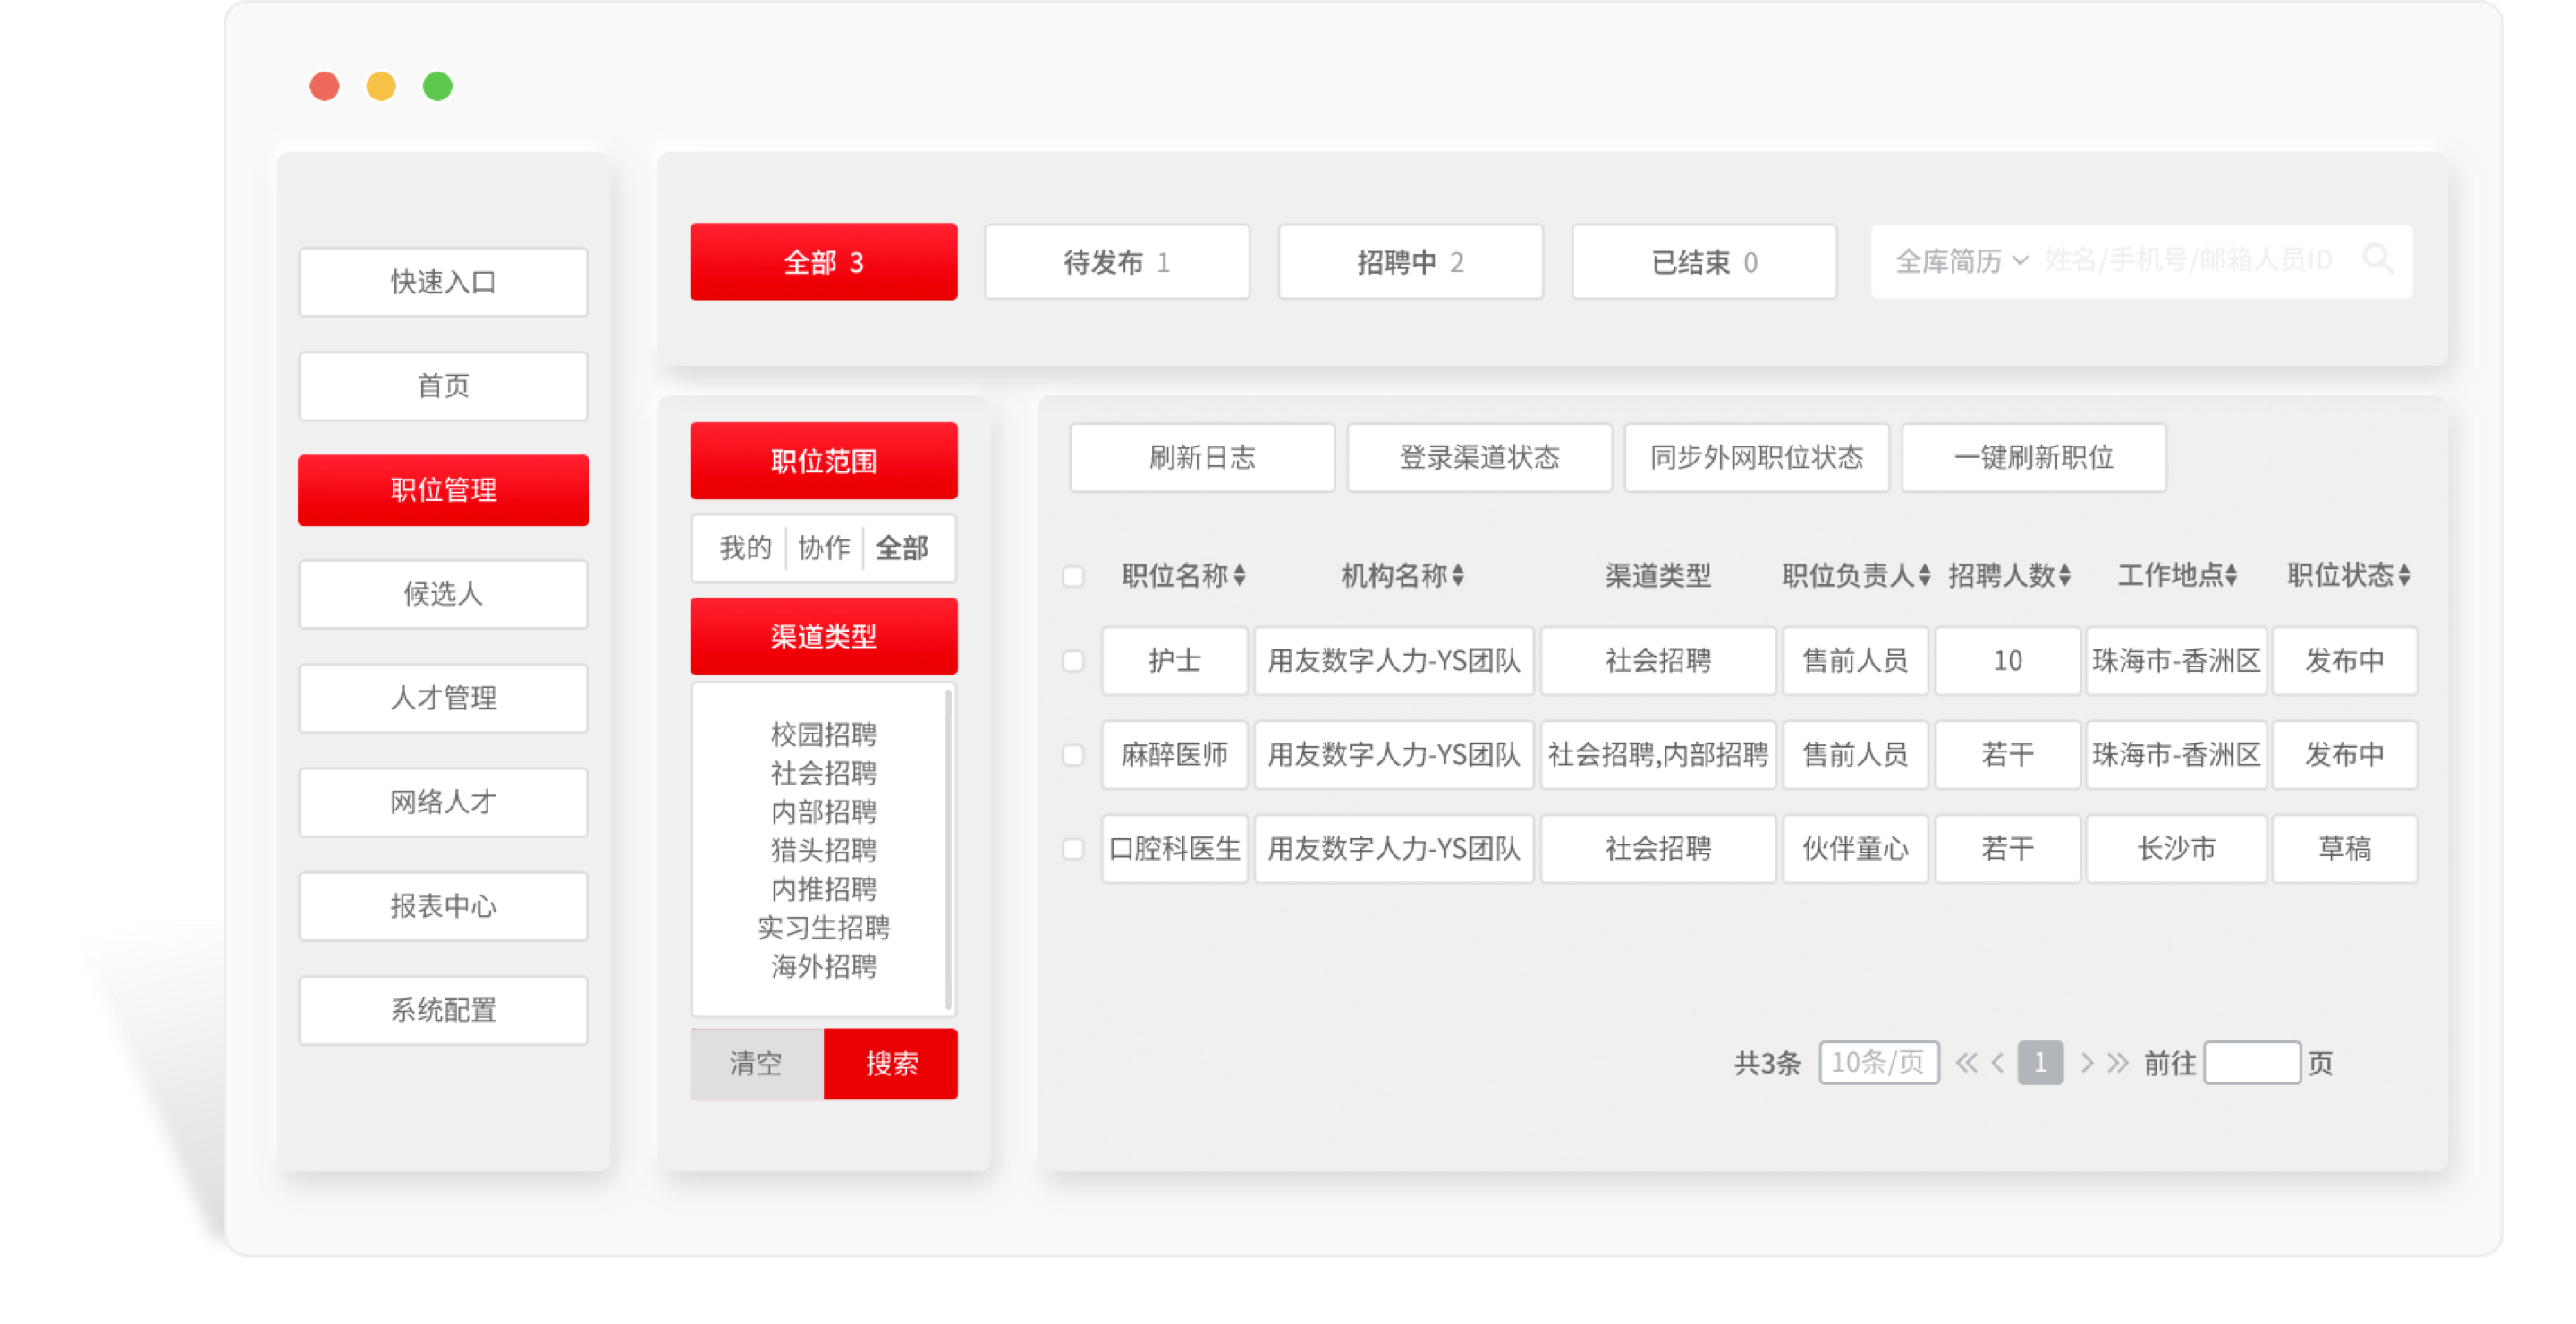Select the 口腔科医生 row checkbox
The image size is (2576, 1324).
coord(1074,848)
